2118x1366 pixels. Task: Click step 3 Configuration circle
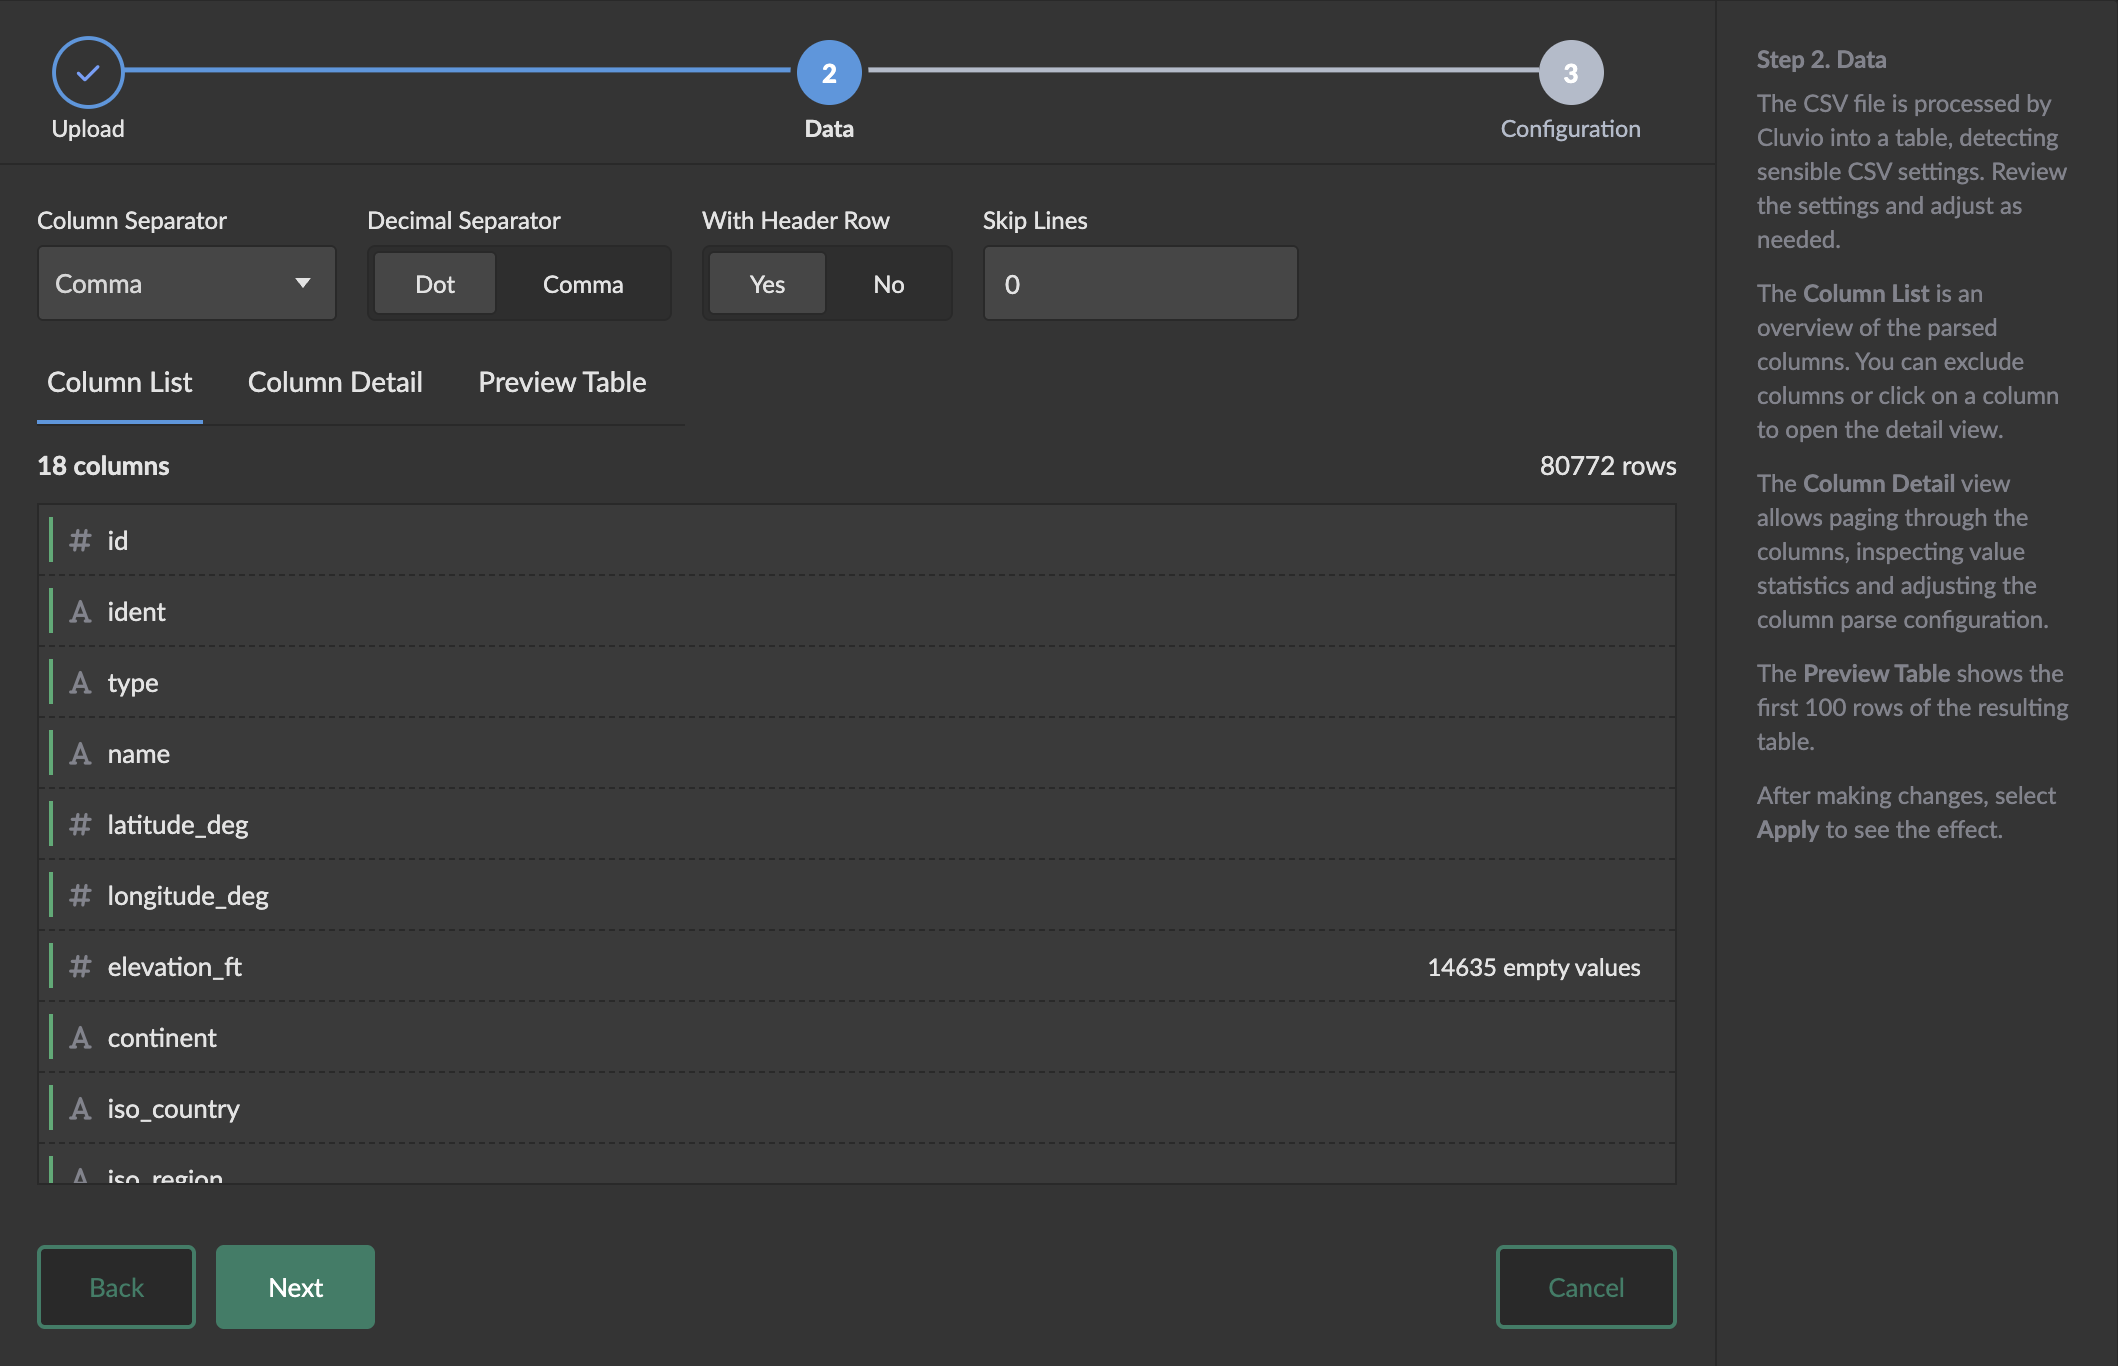pos(1570,72)
